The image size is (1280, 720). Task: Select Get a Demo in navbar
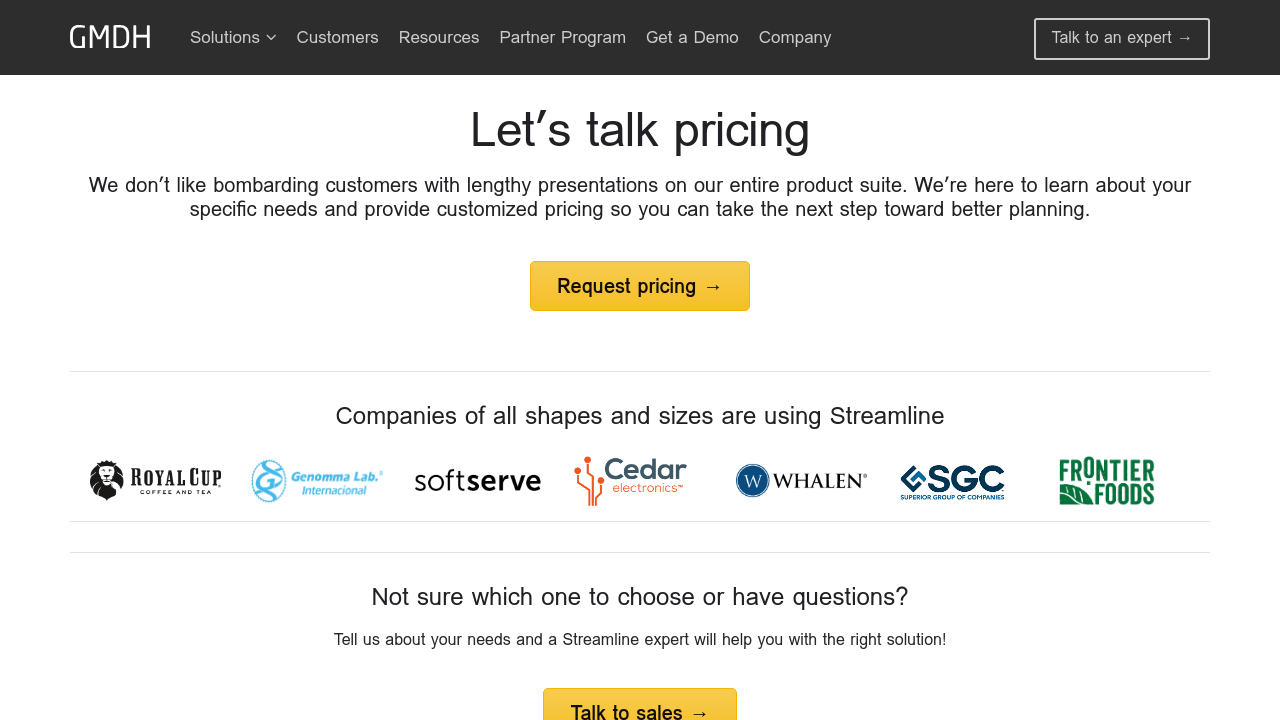pos(692,38)
